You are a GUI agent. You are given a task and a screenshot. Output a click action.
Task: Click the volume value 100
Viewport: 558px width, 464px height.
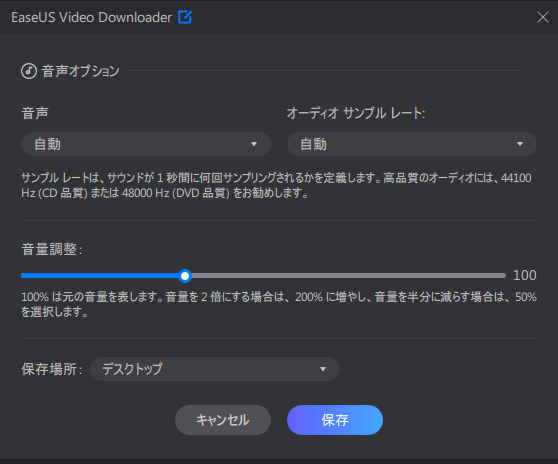(525, 275)
